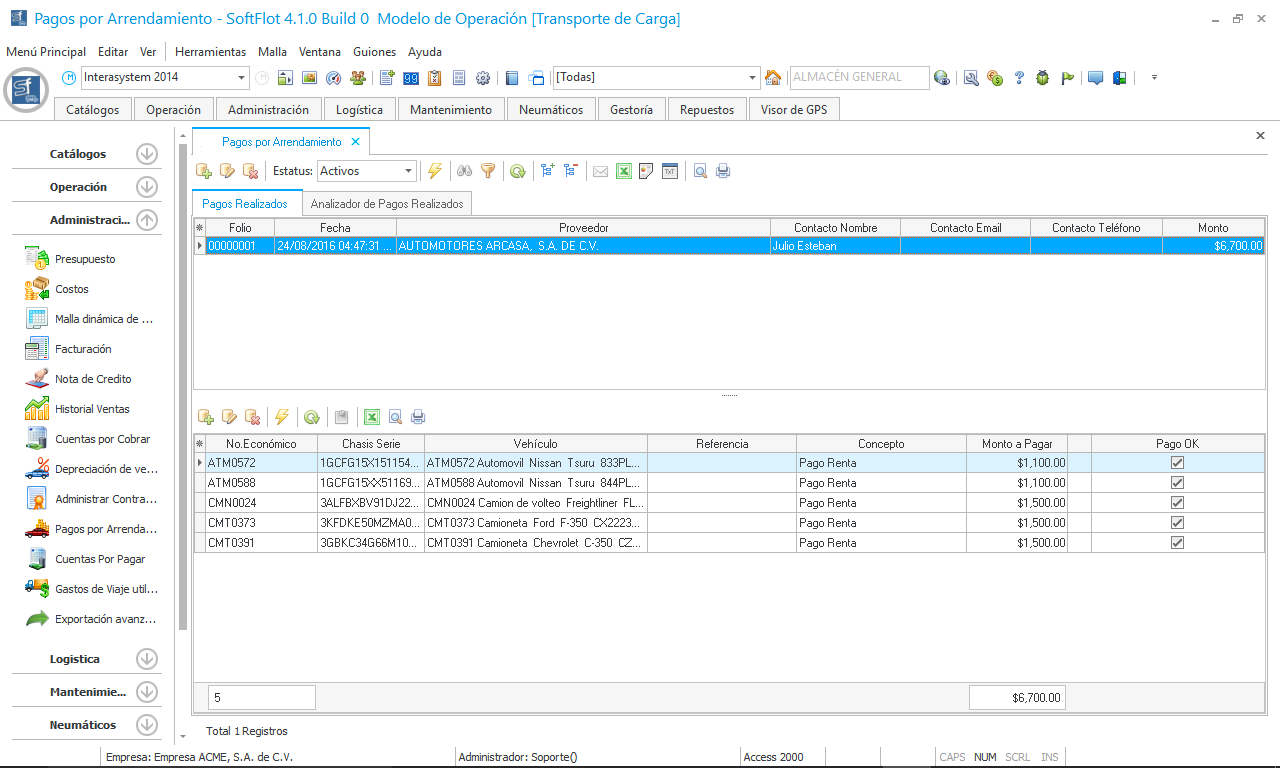Viewport: 1280px width, 768px height.
Task: Uncheck Pago OK for ATM0572
Action: tap(1177, 463)
